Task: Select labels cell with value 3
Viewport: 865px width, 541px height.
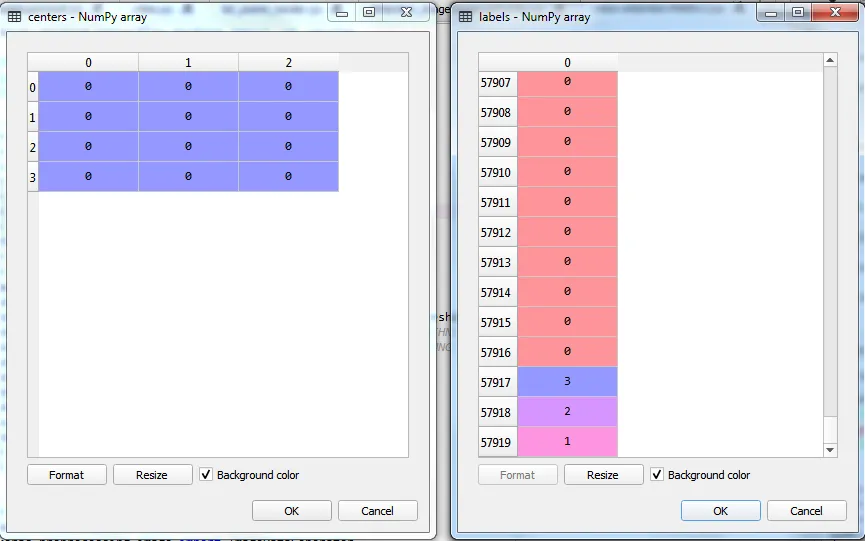Action: pyautogui.click(x=567, y=382)
